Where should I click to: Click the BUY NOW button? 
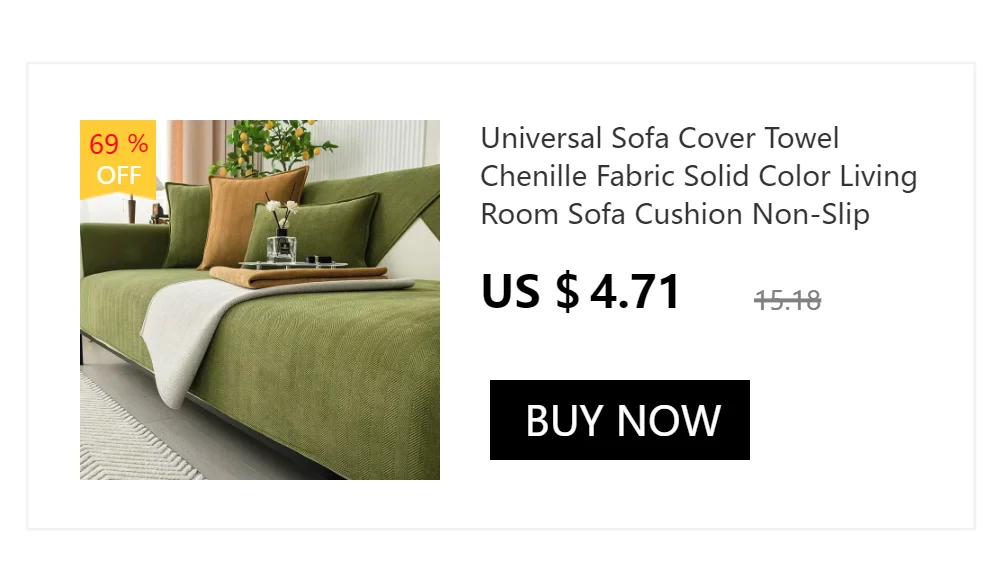point(619,420)
